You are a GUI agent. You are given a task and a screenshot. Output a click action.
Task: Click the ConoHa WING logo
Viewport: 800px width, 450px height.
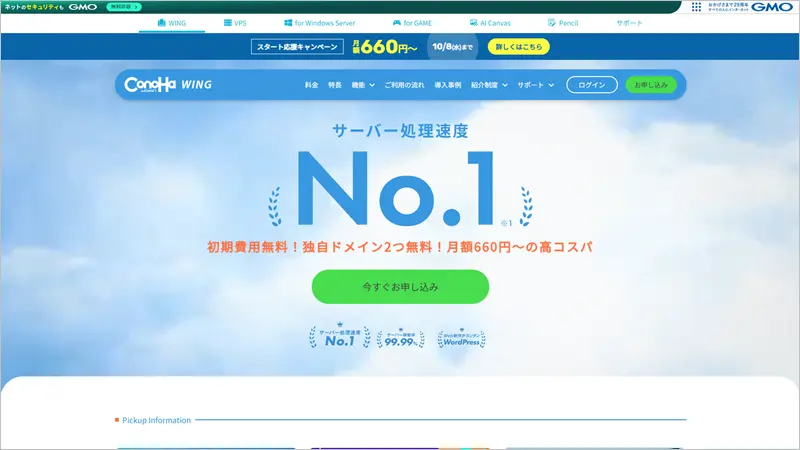tap(165, 85)
